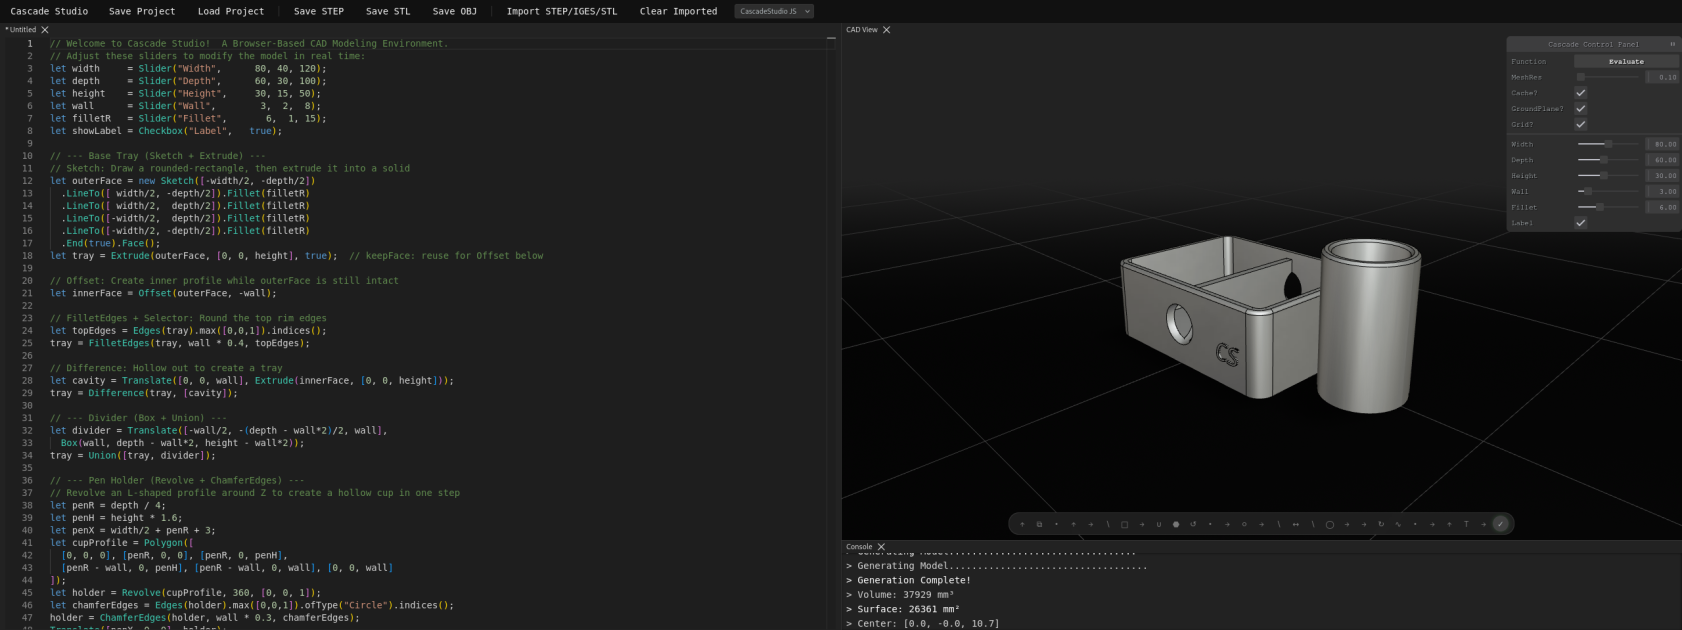Click the small hollow circle icon in CAD toolbar
1682x630 pixels.
tap(1244, 524)
